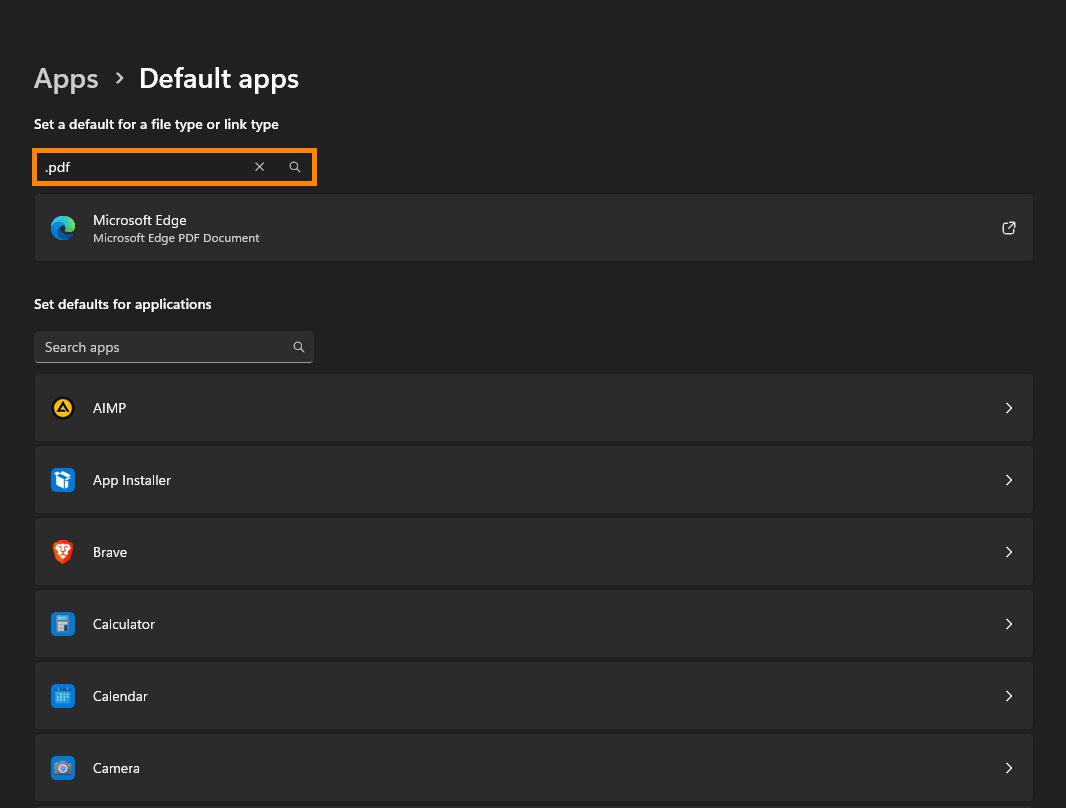Screen dimensions: 1066x808
Task: Click into the .pdf file type field
Action: tap(174, 167)
